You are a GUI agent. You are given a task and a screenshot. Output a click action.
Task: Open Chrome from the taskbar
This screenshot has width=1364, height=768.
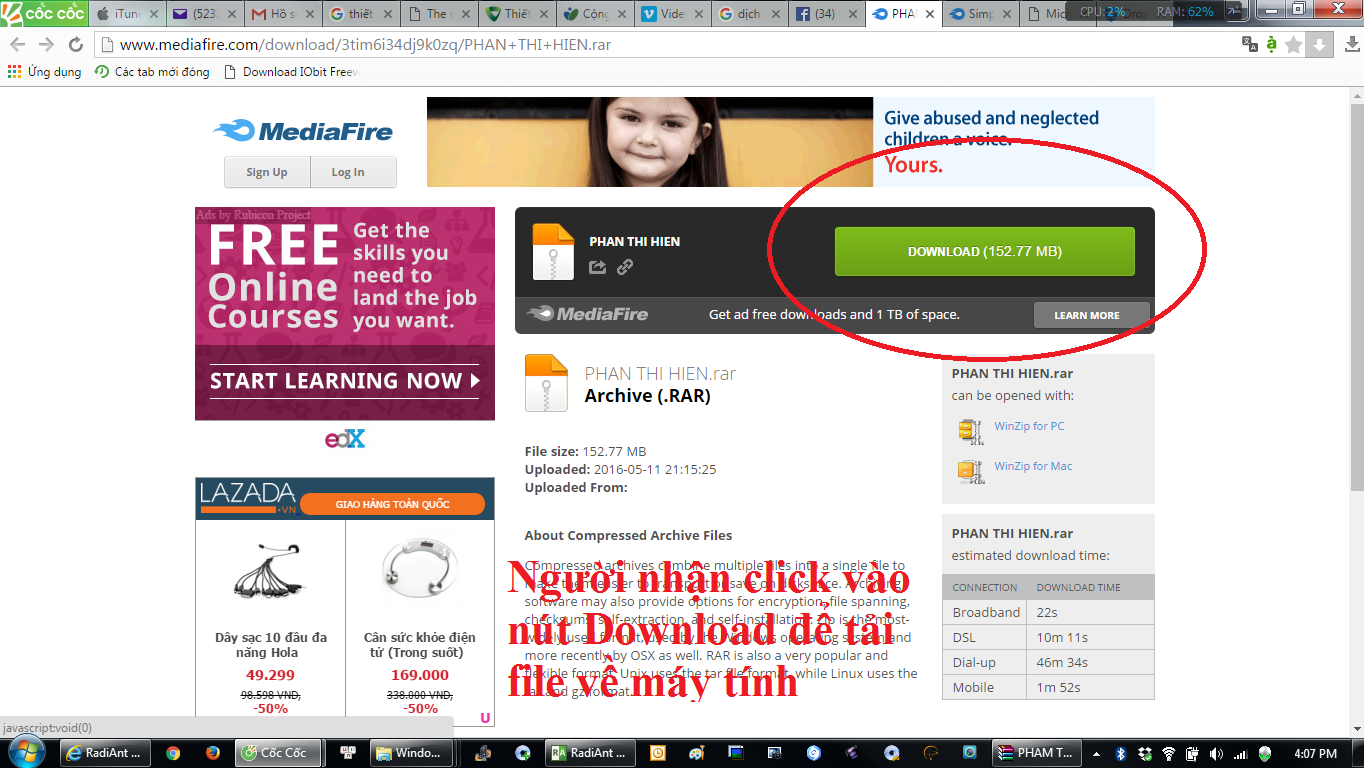(x=173, y=753)
